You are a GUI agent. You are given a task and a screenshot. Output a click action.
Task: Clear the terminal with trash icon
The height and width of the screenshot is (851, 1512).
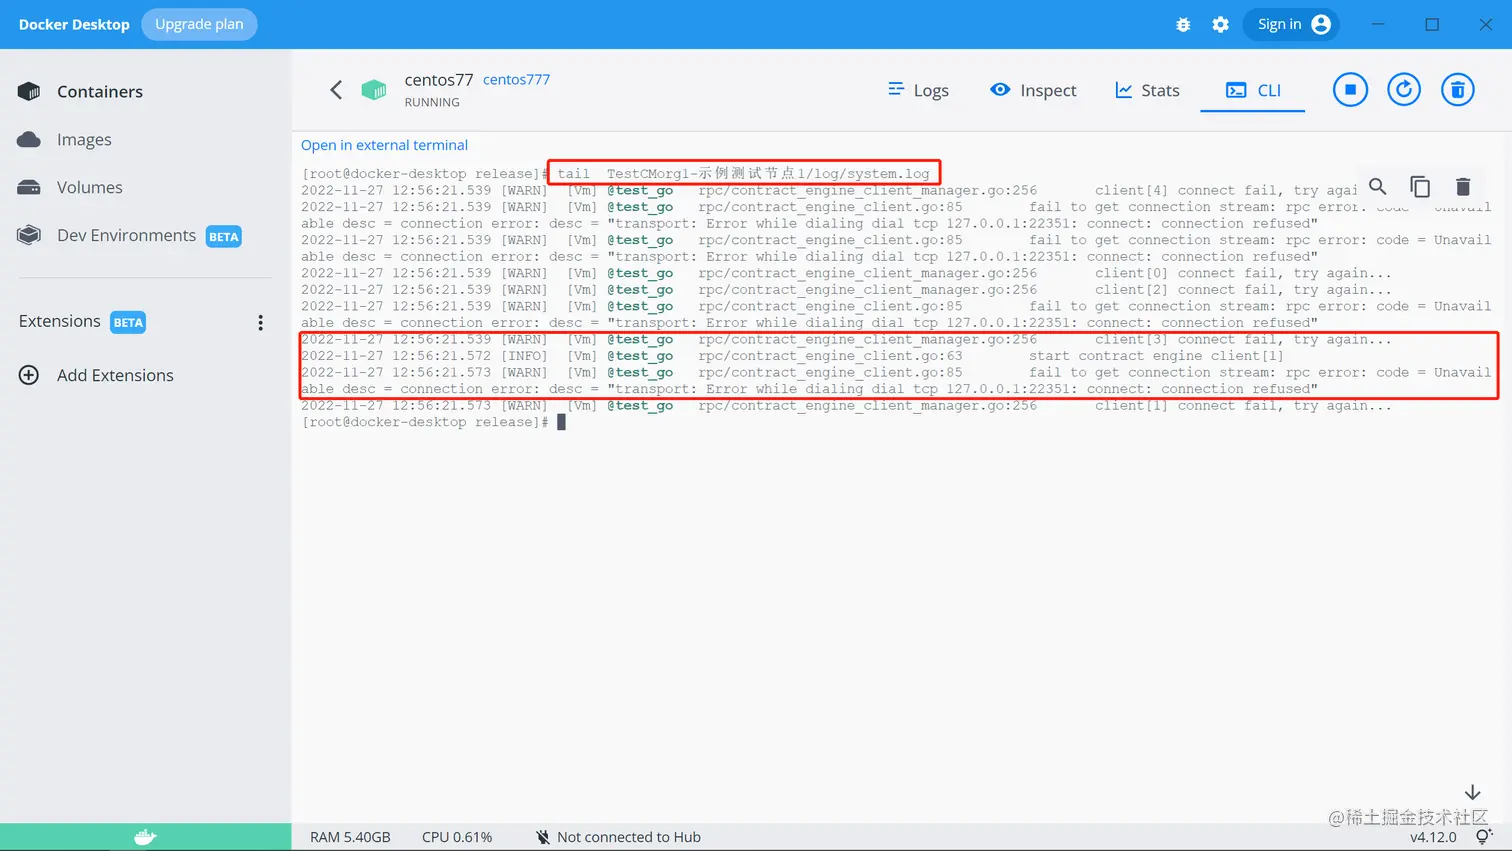(1463, 186)
